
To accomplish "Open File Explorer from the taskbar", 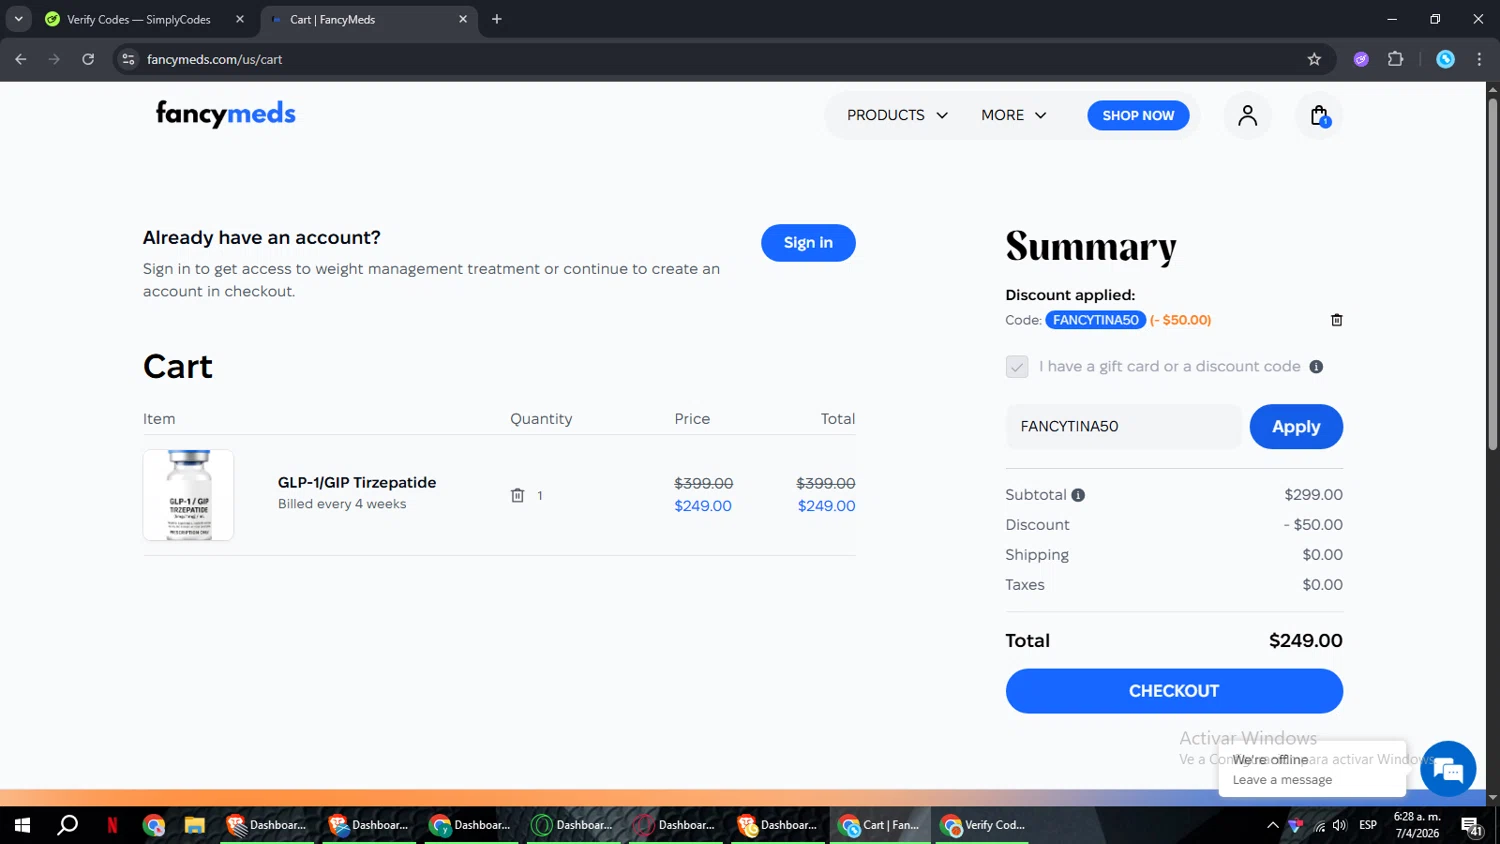I will click(194, 825).
